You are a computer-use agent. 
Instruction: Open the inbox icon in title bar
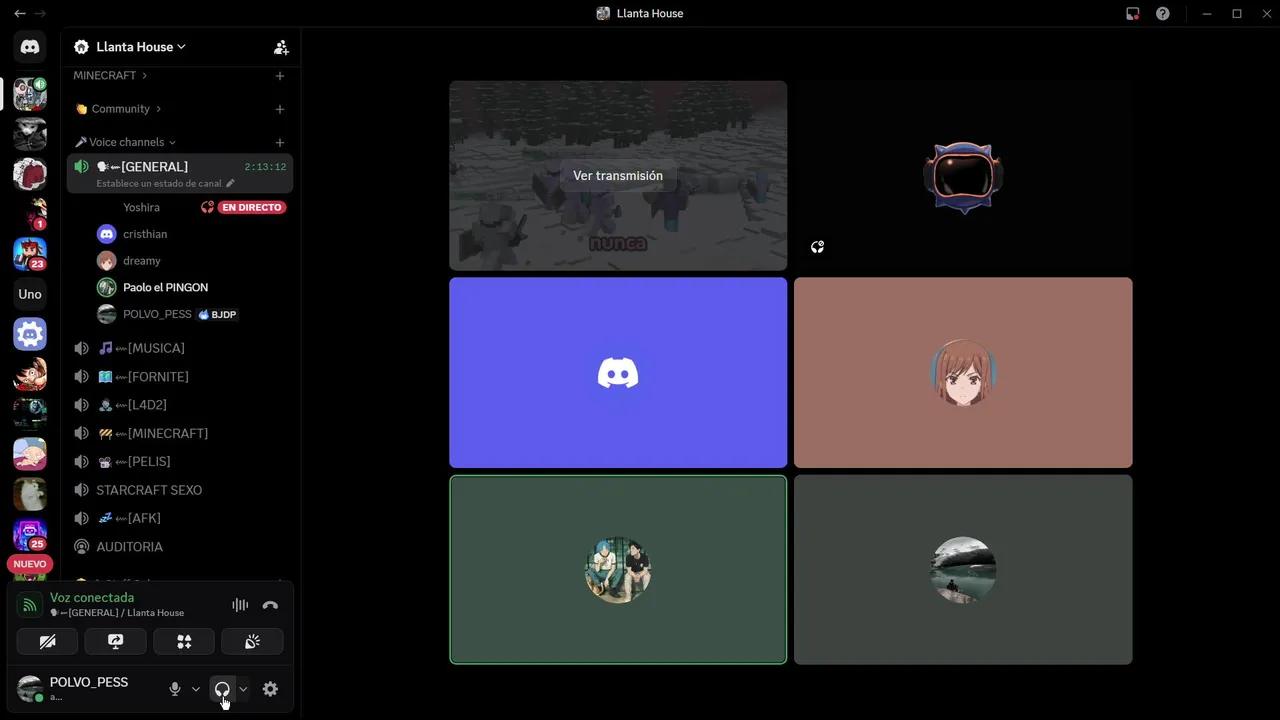1132,14
